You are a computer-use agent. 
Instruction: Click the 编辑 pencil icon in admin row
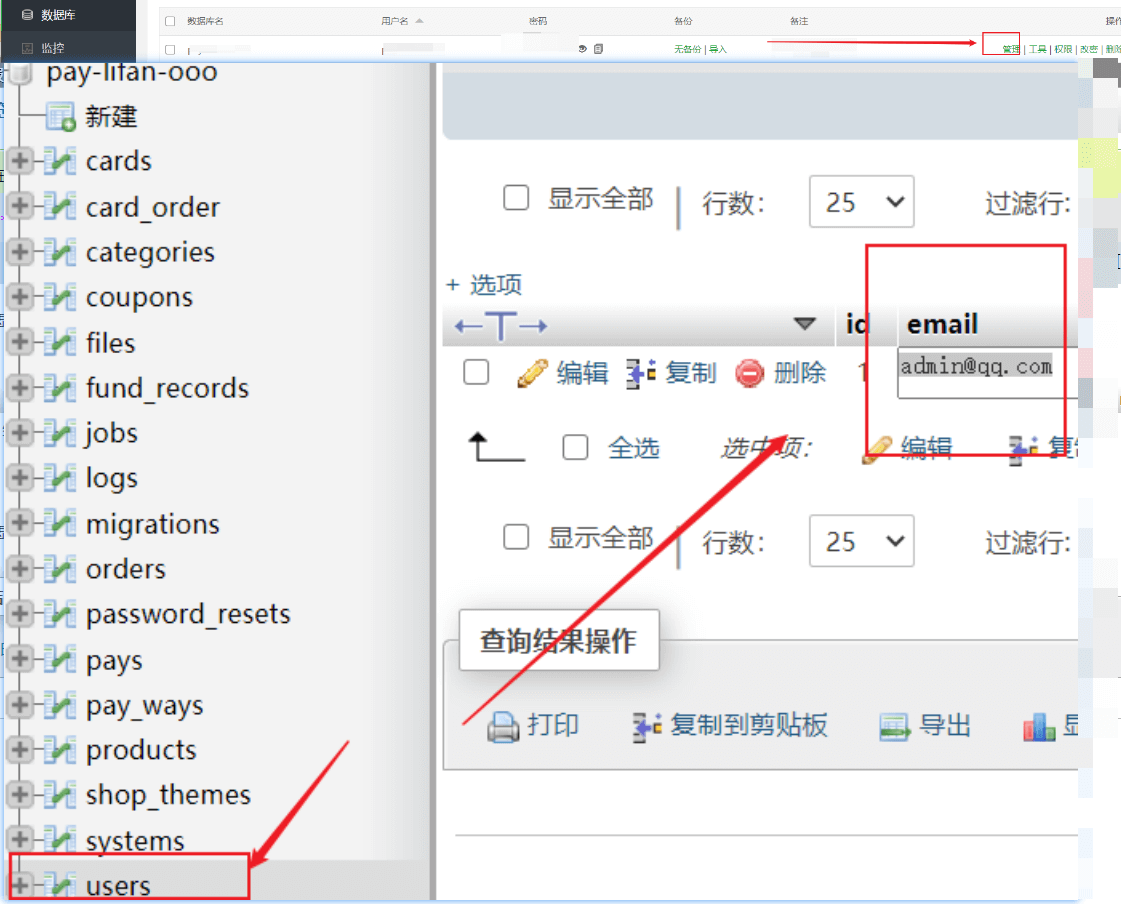(532, 374)
